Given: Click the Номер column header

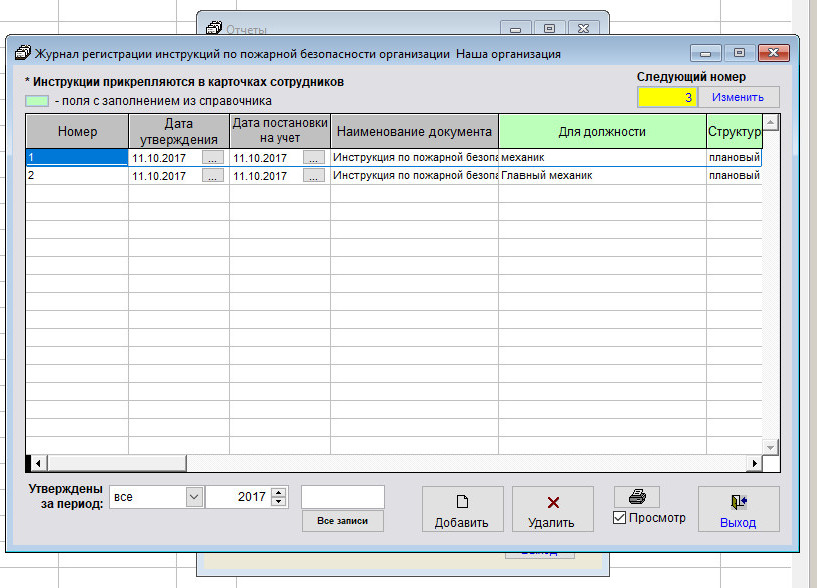Looking at the screenshot, I should pos(77,132).
